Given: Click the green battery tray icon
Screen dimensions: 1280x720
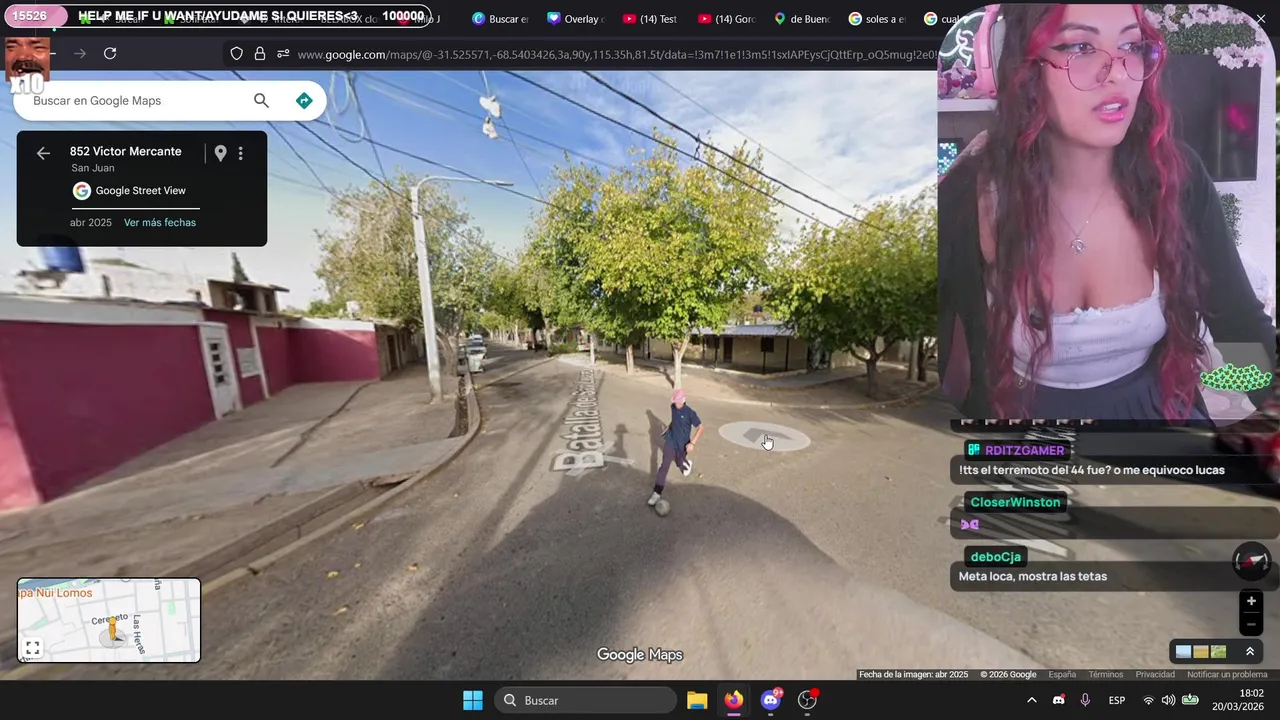Looking at the screenshot, I should 1190,700.
